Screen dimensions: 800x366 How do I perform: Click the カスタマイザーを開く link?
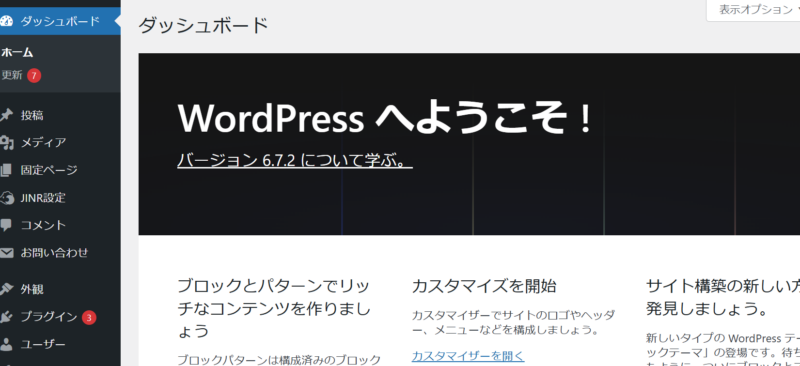point(468,356)
